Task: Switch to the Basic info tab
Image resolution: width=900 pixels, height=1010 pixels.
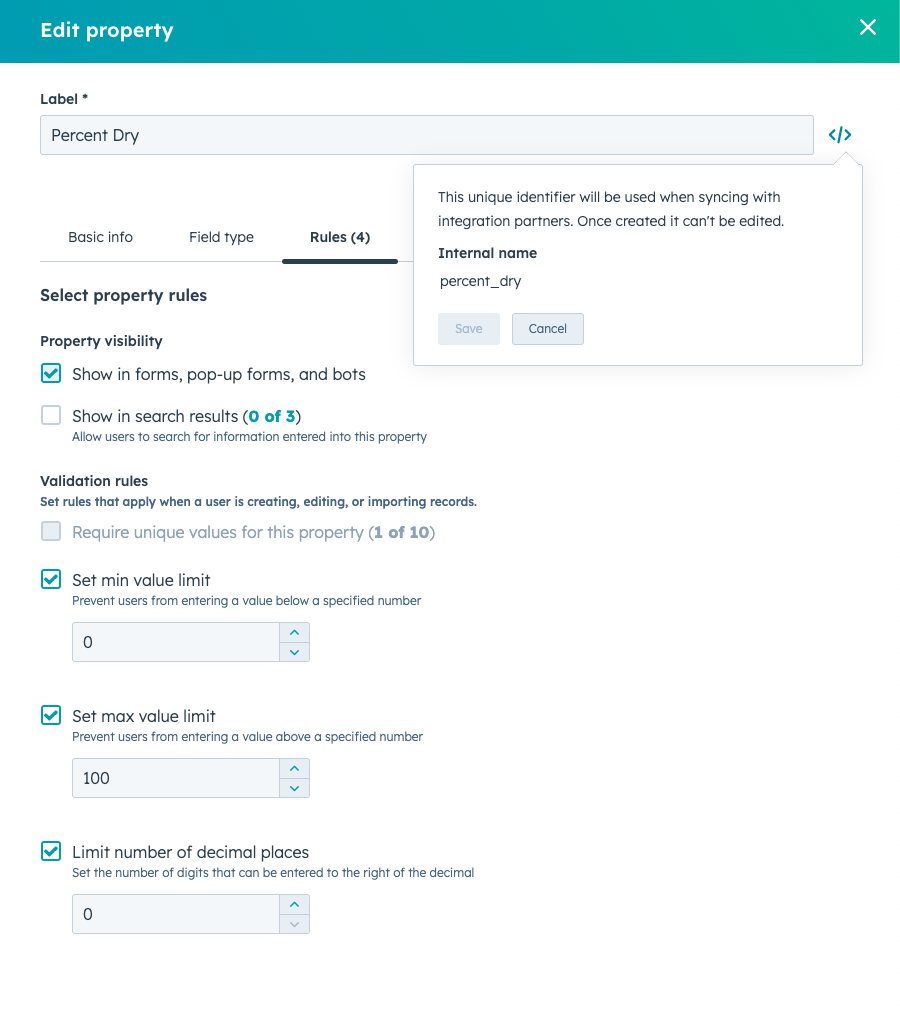Action: tap(100, 237)
